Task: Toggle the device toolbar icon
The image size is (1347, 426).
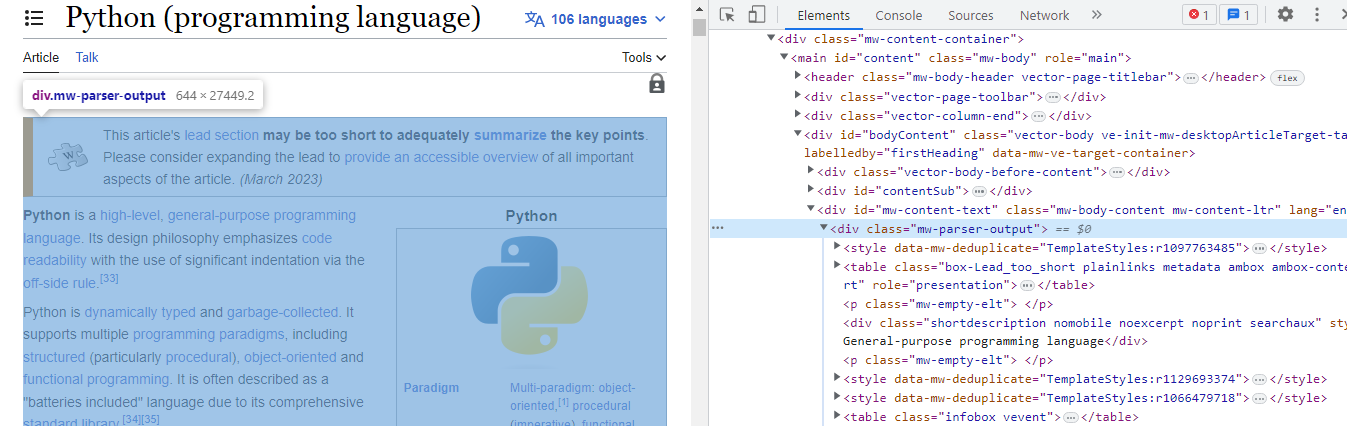Action: pos(756,14)
